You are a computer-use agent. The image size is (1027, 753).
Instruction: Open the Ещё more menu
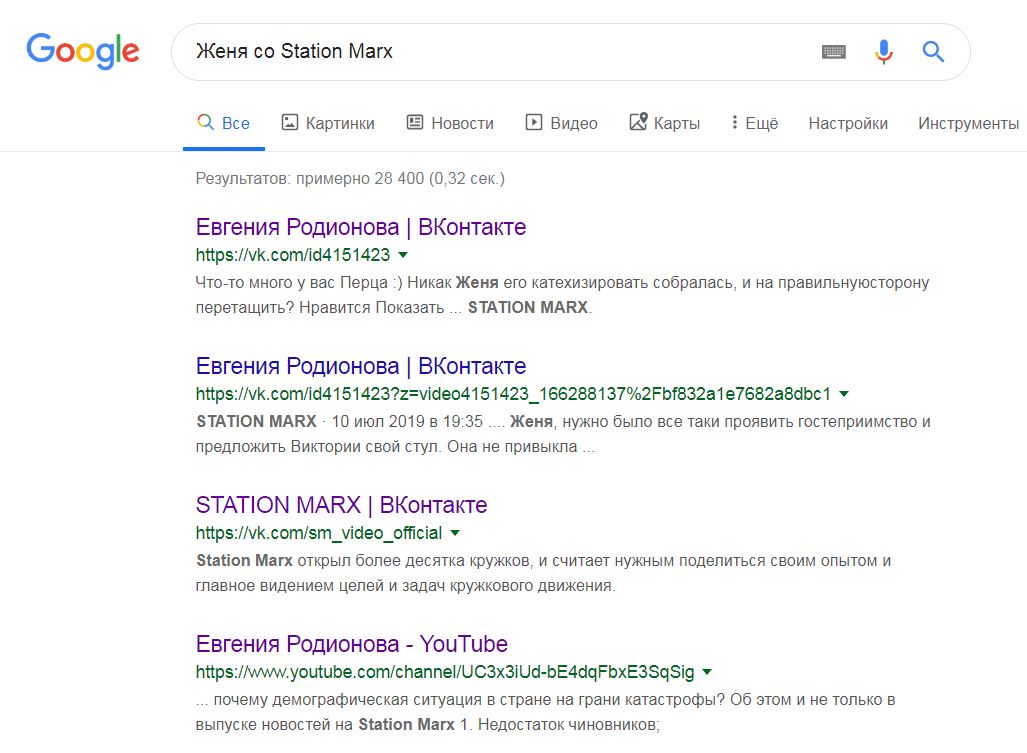754,123
